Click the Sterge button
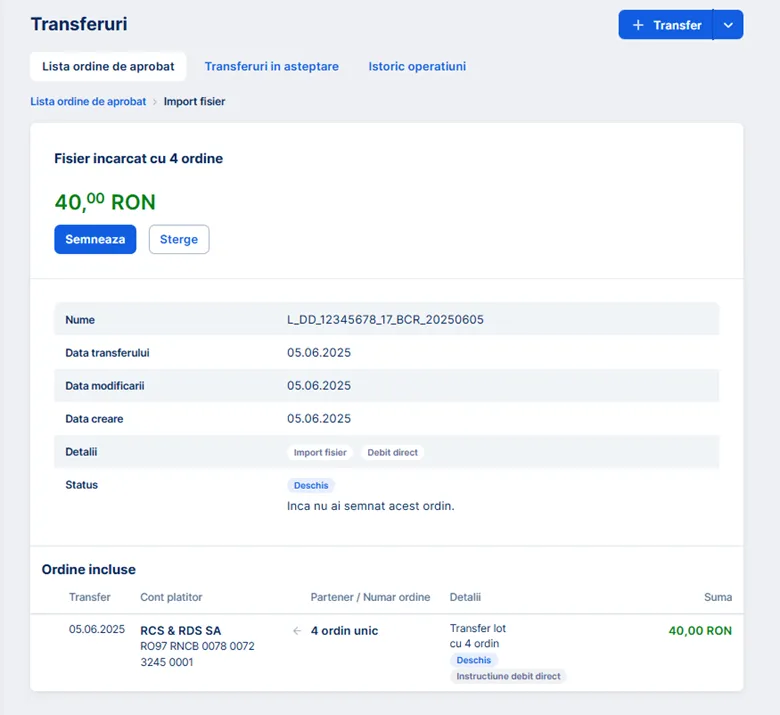The image size is (780, 715). click(x=179, y=240)
